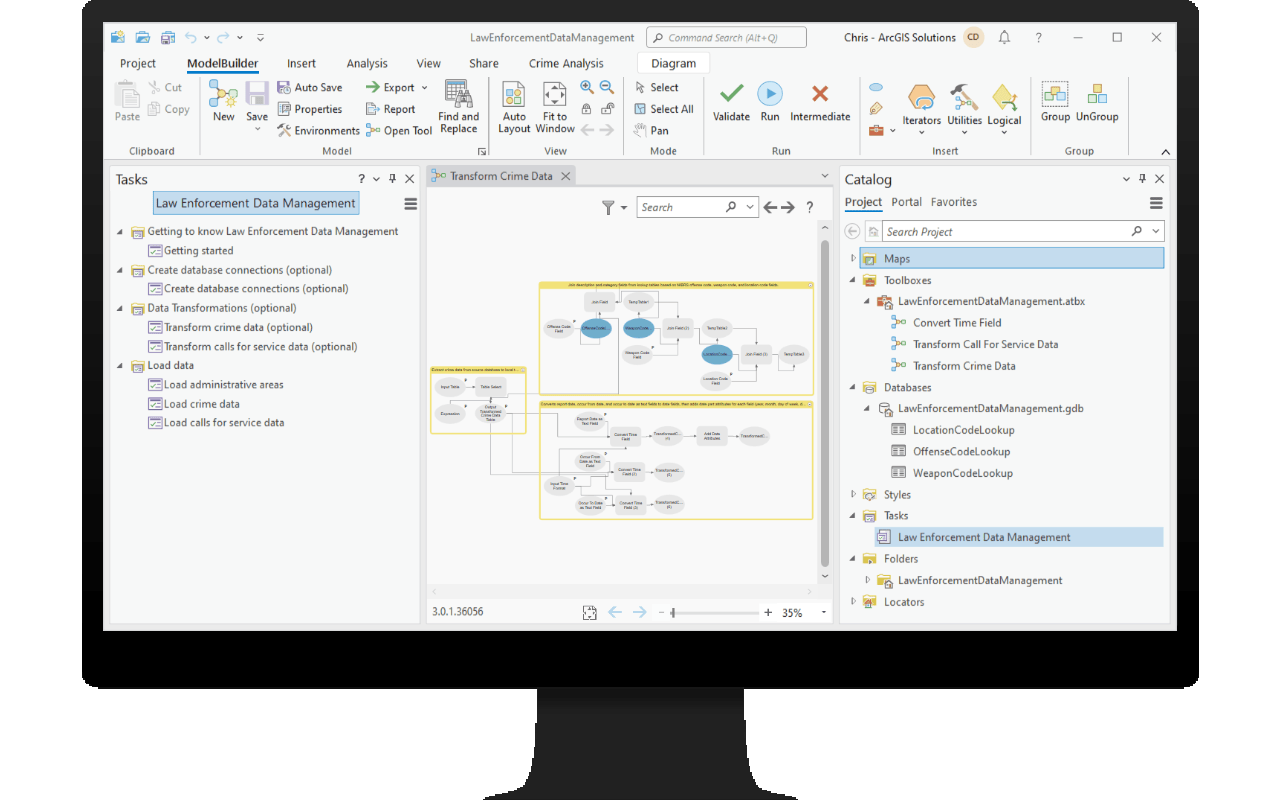The width and height of the screenshot is (1280, 800).
Task: Open the Logical tools menu
Action: (1004, 104)
